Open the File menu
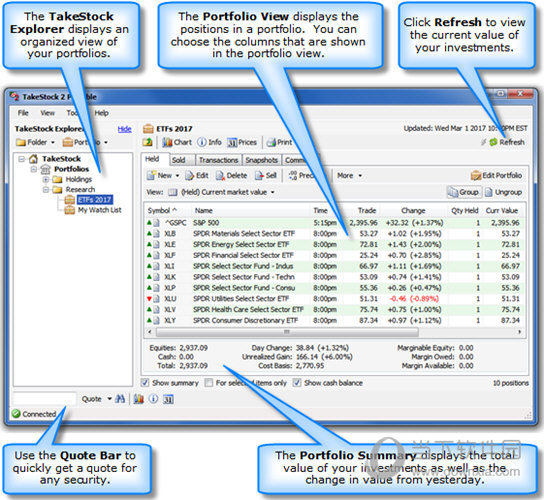Image resolution: width=544 pixels, height=500 pixels. (23, 113)
